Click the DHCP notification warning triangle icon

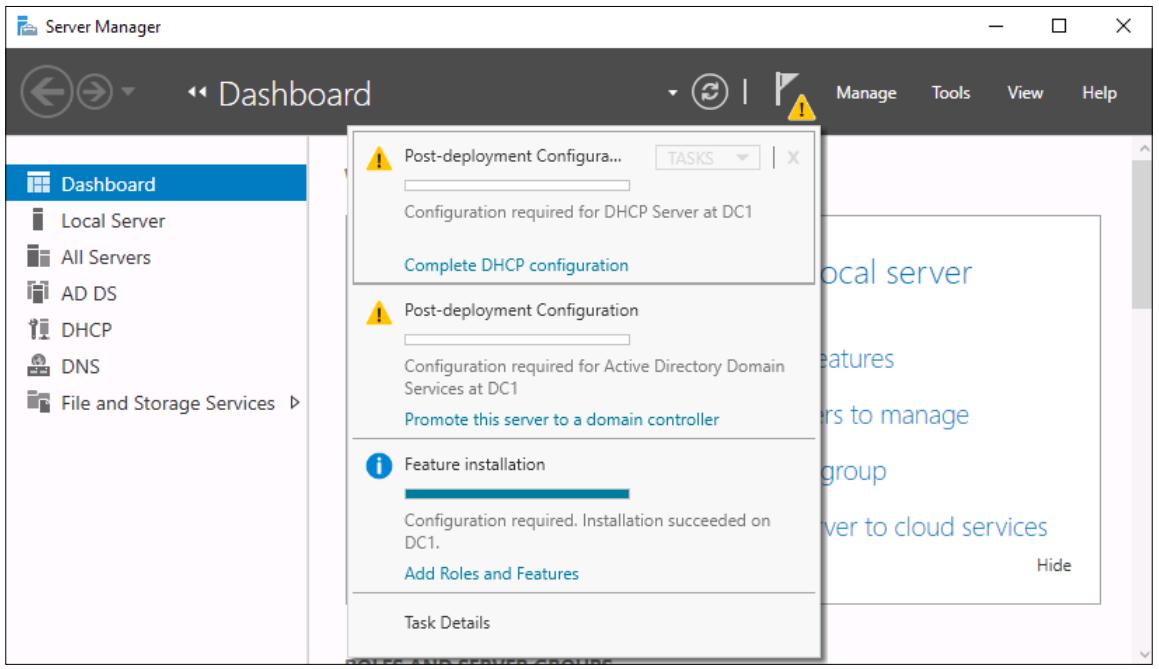tap(379, 158)
